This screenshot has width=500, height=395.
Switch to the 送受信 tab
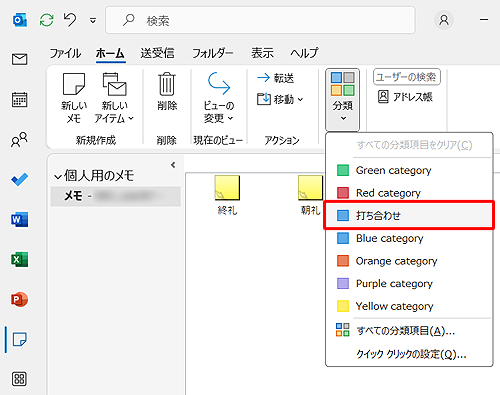[x=157, y=53]
